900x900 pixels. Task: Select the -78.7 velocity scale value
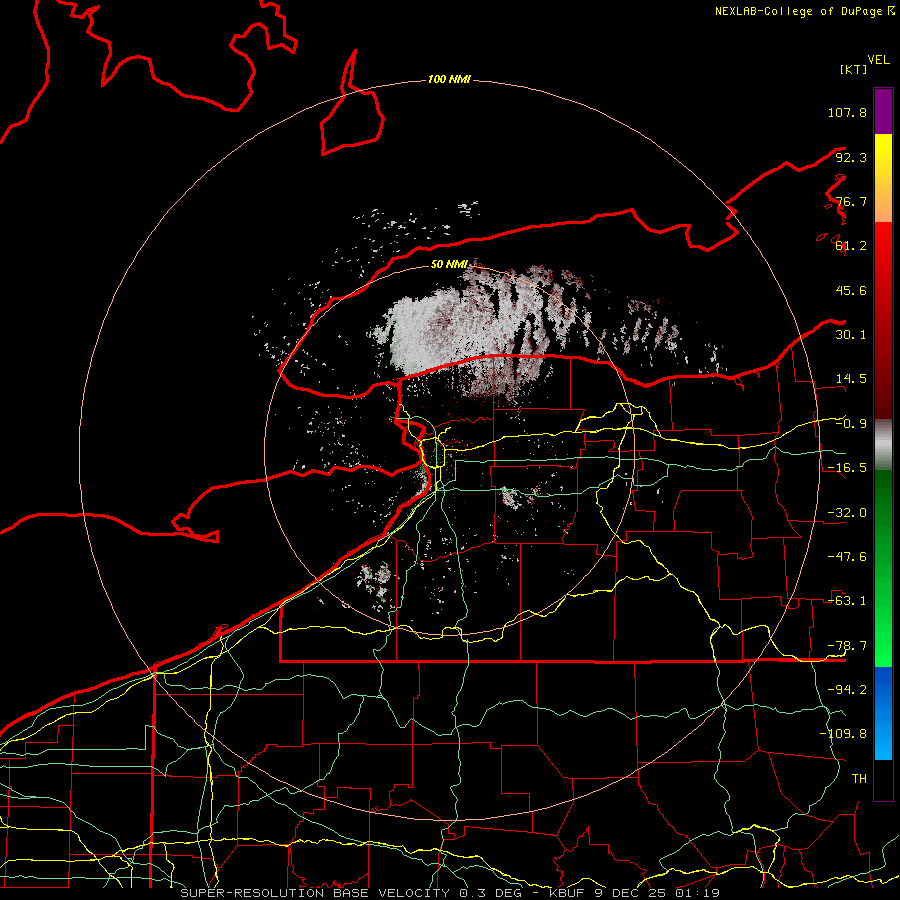pos(847,646)
